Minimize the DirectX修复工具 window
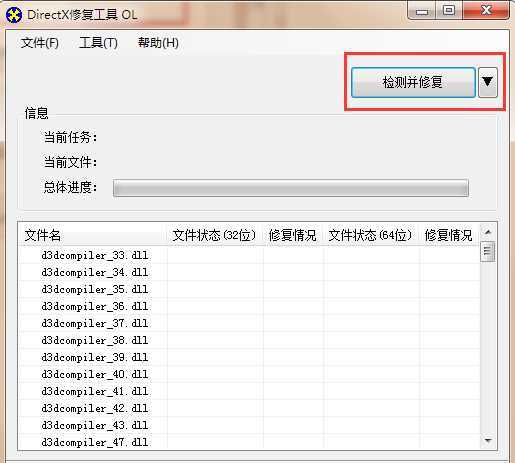The height and width of the screenshot is (463, 515). pyautogui.click(x=422, y=11)
